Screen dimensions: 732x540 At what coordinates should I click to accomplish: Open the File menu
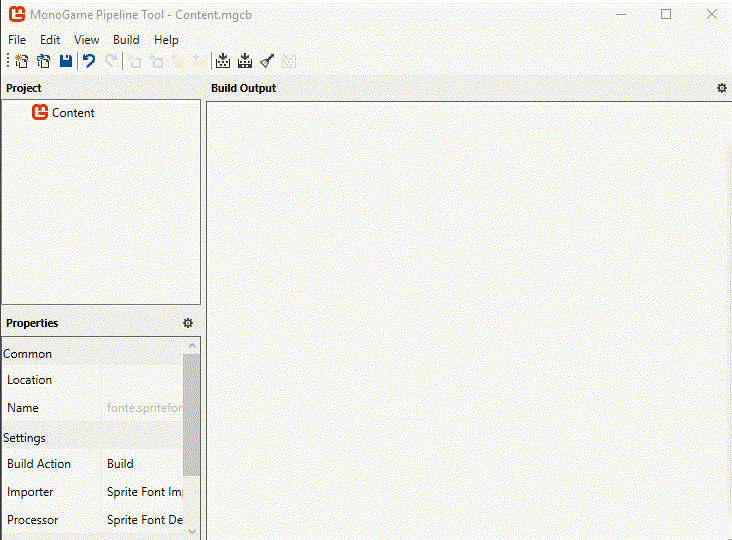(x=17, y=40)
